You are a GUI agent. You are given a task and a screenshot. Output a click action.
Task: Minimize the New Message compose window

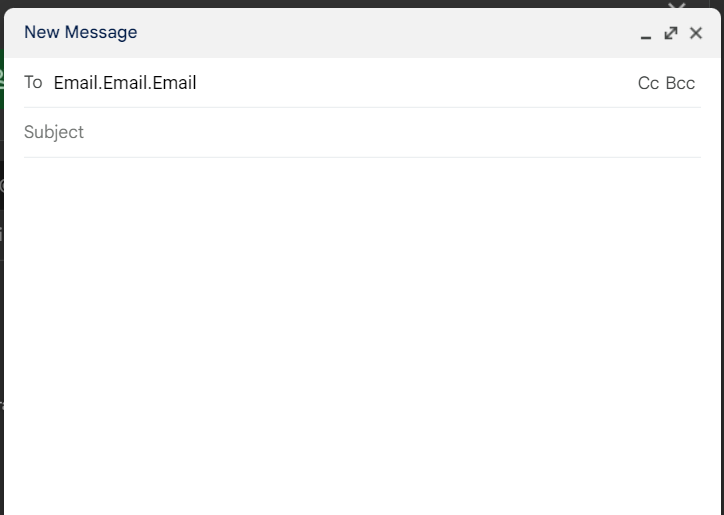tap(646, 34)
